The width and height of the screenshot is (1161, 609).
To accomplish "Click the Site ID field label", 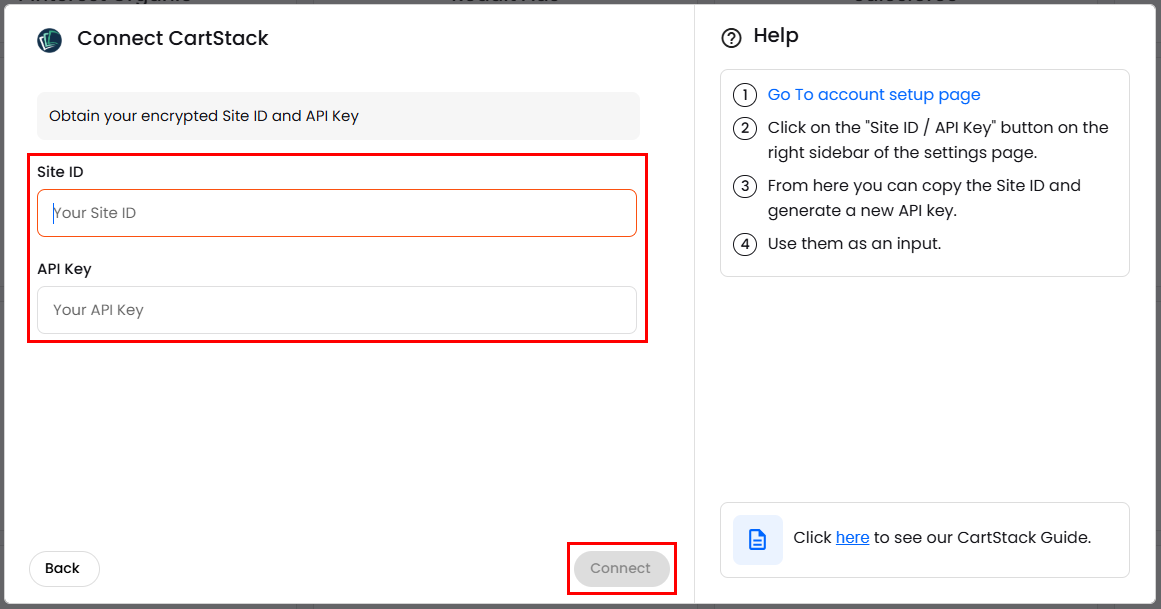I will (x=60, y=172).
